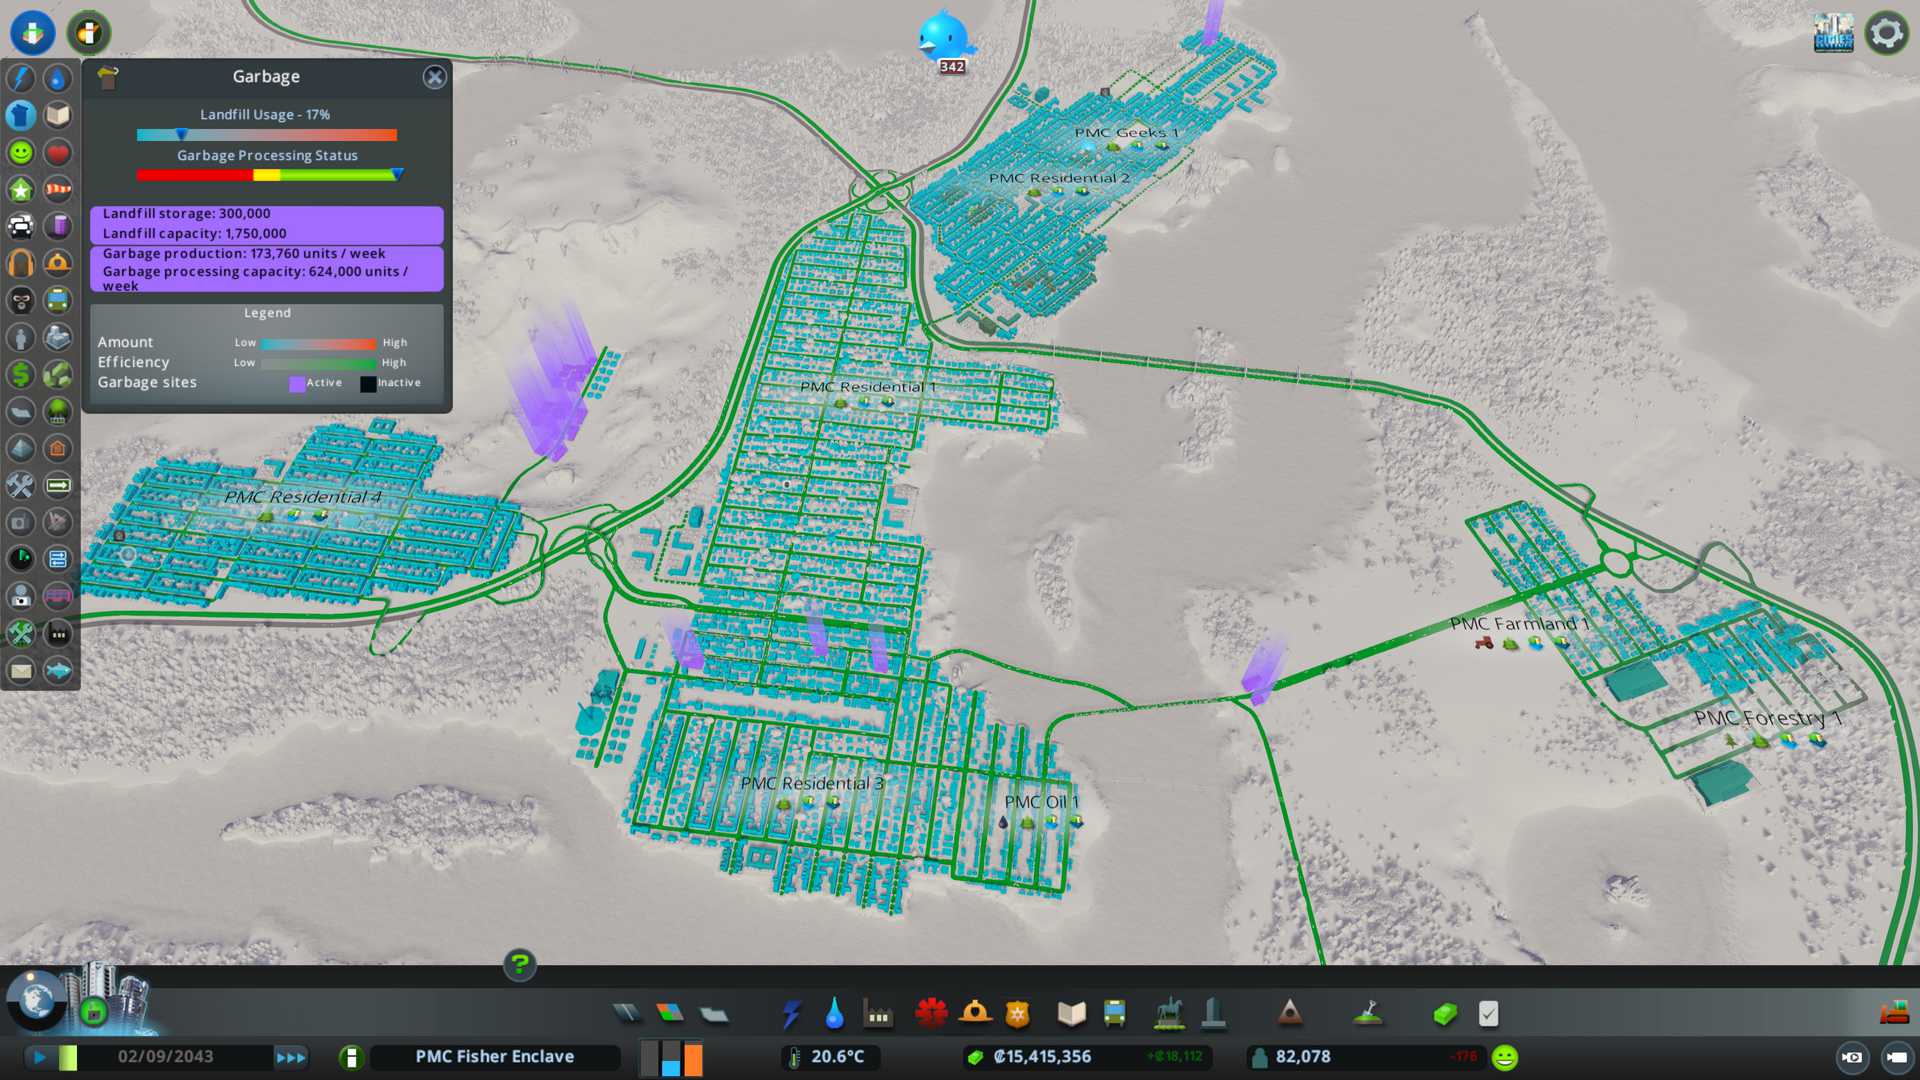1920x1080 pixels.
Task: Change simulation speed with arrows button
Action: pos(291,1057)
